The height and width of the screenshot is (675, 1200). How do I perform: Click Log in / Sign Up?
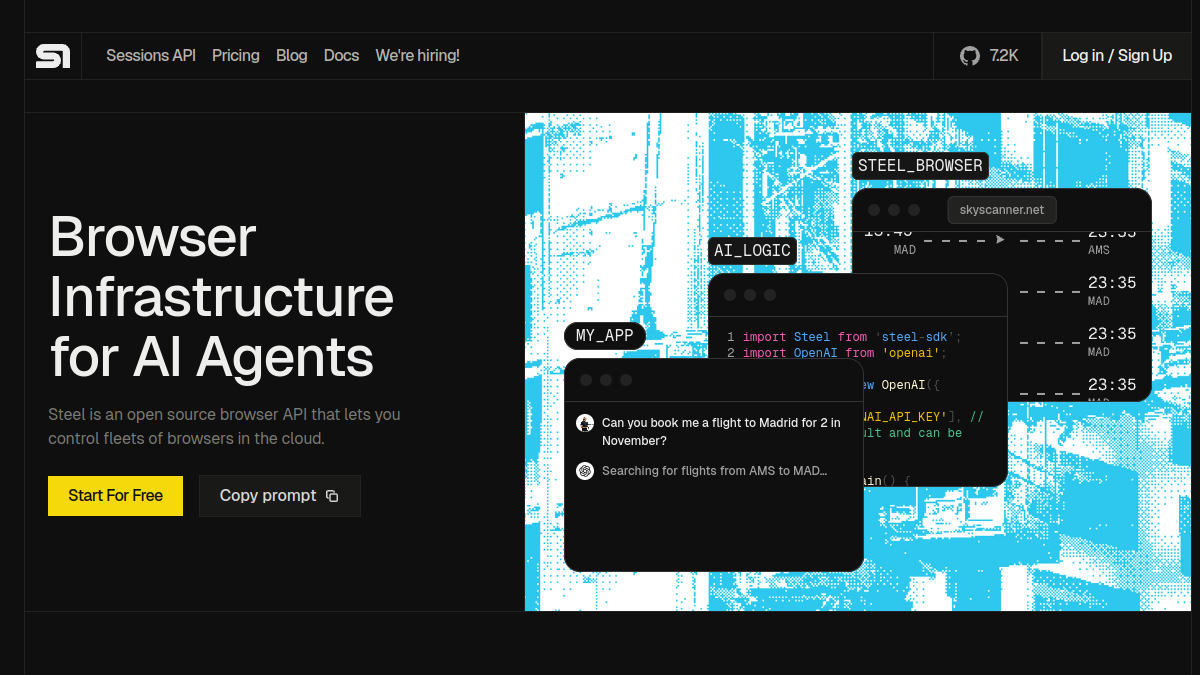click(x=1117, y=56)
